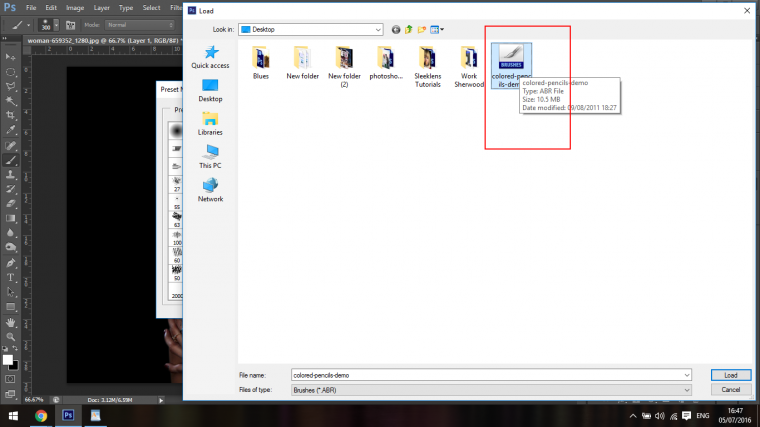The width and height of the screenshot is (760, 427).
Task: Select the Eyedropper tool
Action: click(x=10, y=130)
